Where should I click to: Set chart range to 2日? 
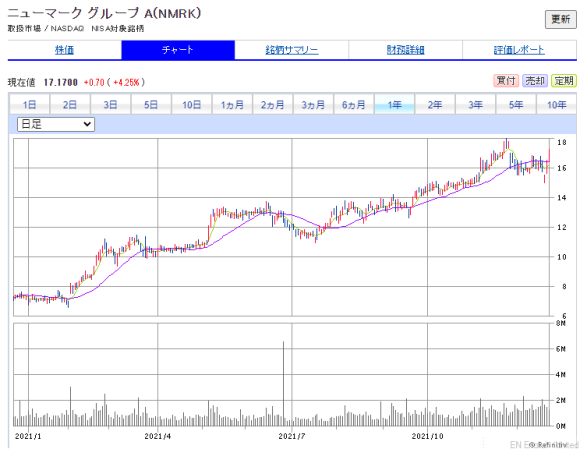[x=70, y=105]
